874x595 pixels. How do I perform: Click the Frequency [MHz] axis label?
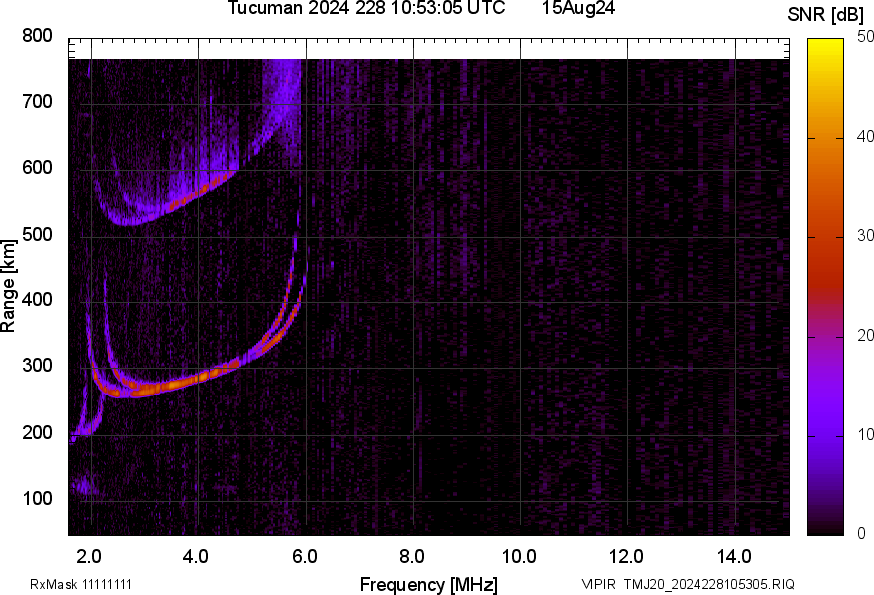pos(428,584)
